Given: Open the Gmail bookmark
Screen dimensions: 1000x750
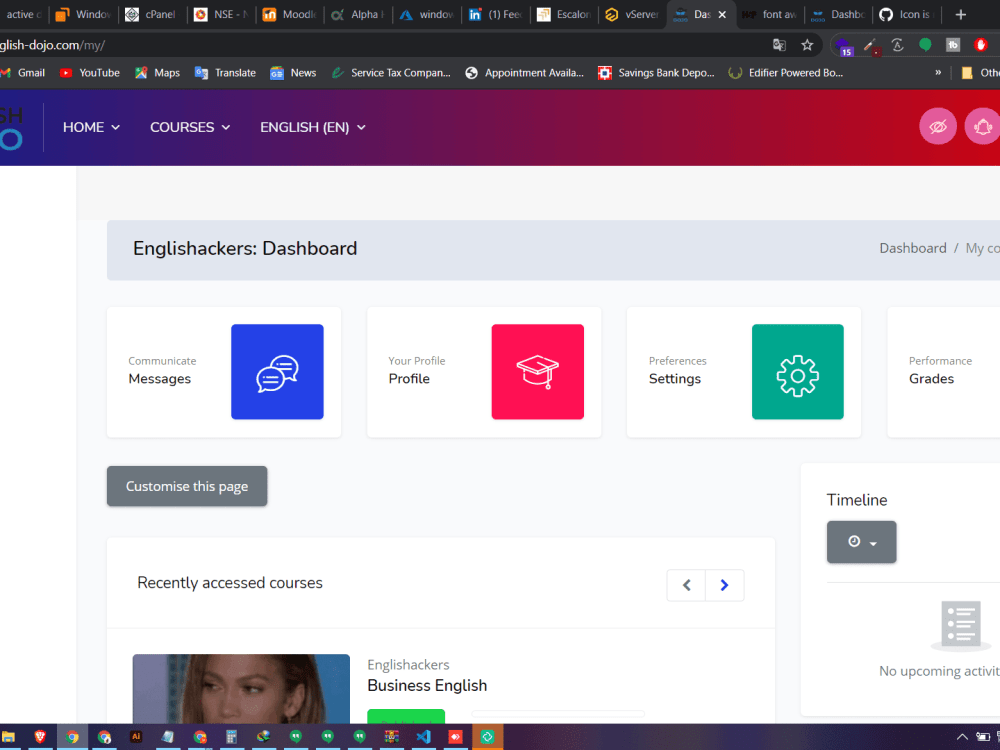Looking at the screenshot, I should [23, 73].
